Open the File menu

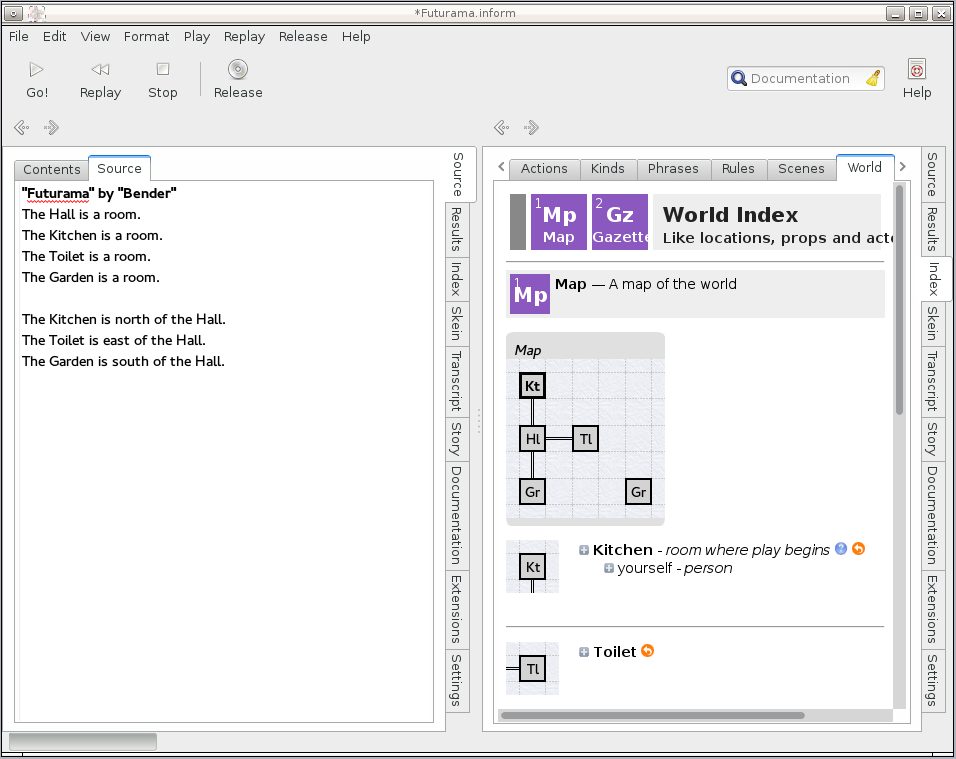pyautogui.click(x=18, y=37)
